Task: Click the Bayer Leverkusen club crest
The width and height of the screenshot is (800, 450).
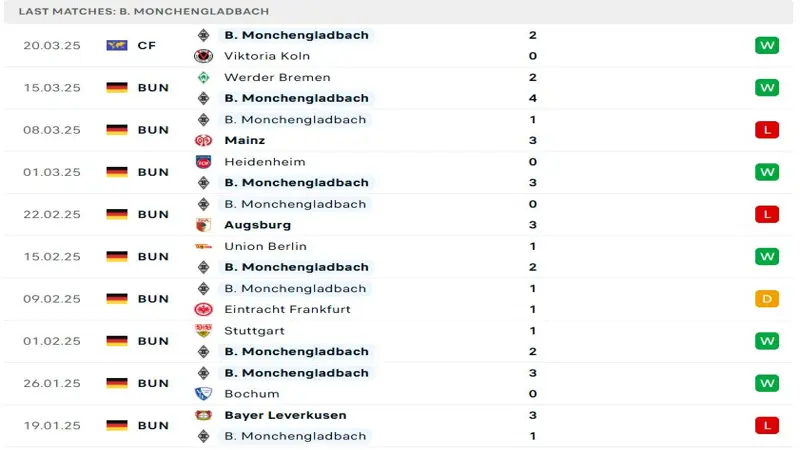Action: click(x=204, y=415)
